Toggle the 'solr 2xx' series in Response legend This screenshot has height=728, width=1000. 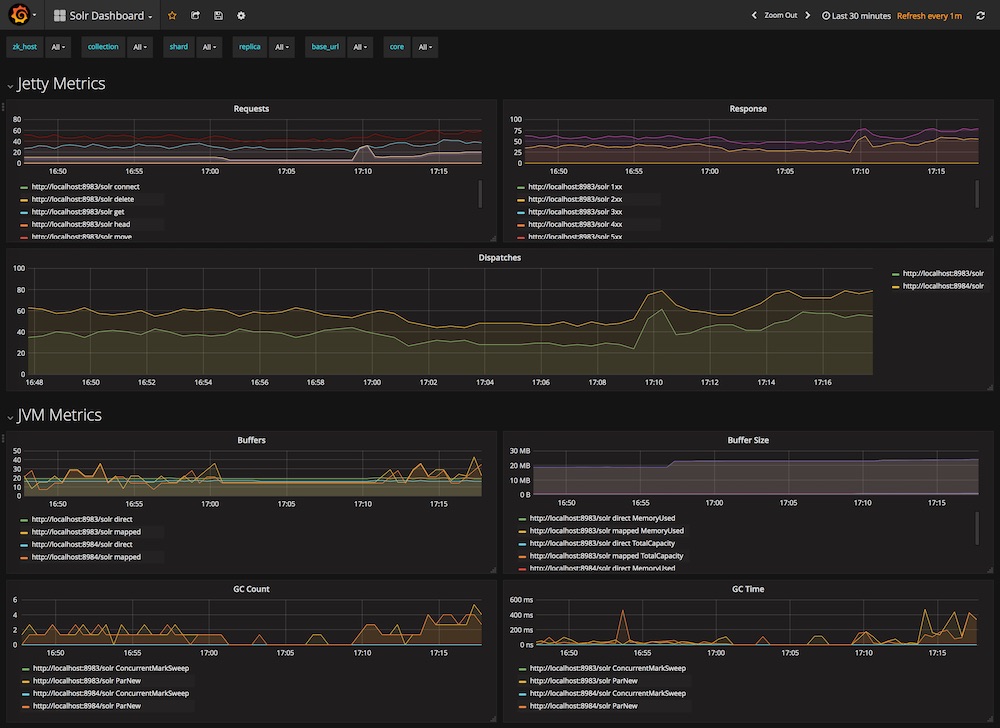[574, 200]
